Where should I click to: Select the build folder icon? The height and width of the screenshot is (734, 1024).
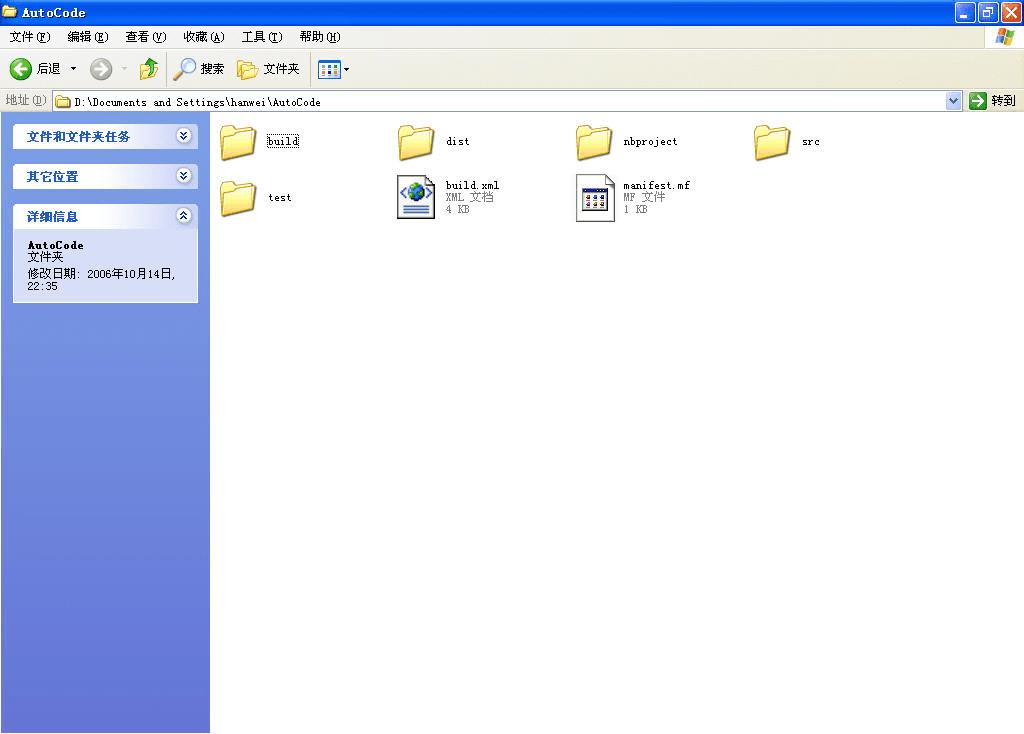click(238, 142)
